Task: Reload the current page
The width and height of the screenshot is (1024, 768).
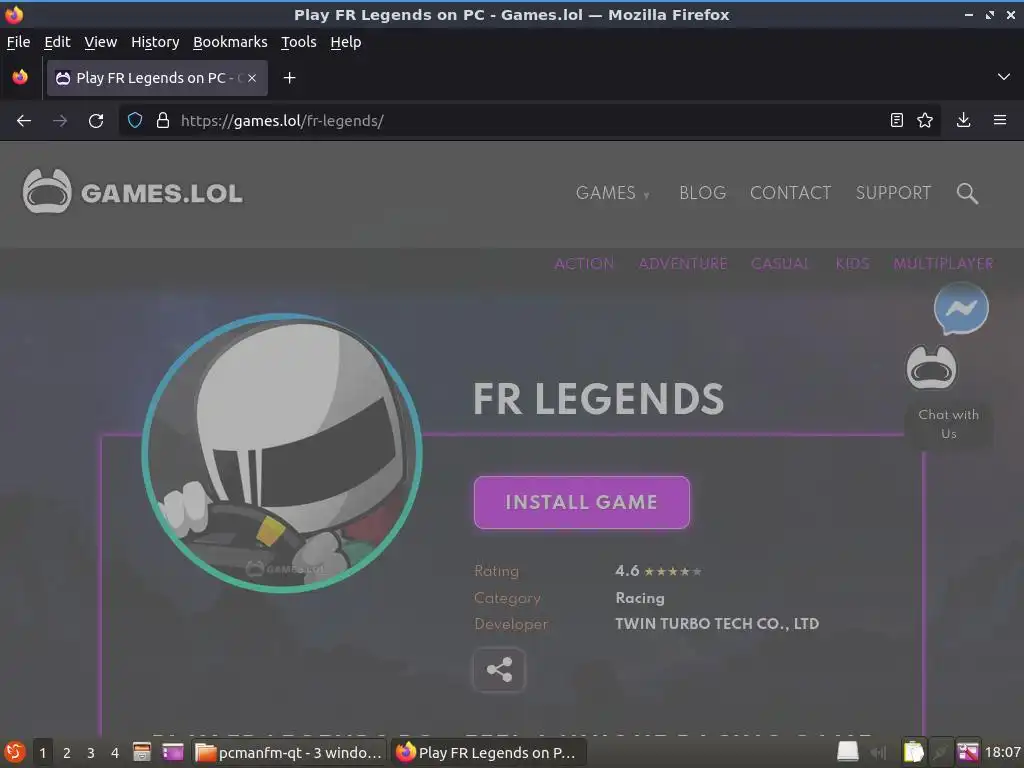Action: click(x=96, y=121)
